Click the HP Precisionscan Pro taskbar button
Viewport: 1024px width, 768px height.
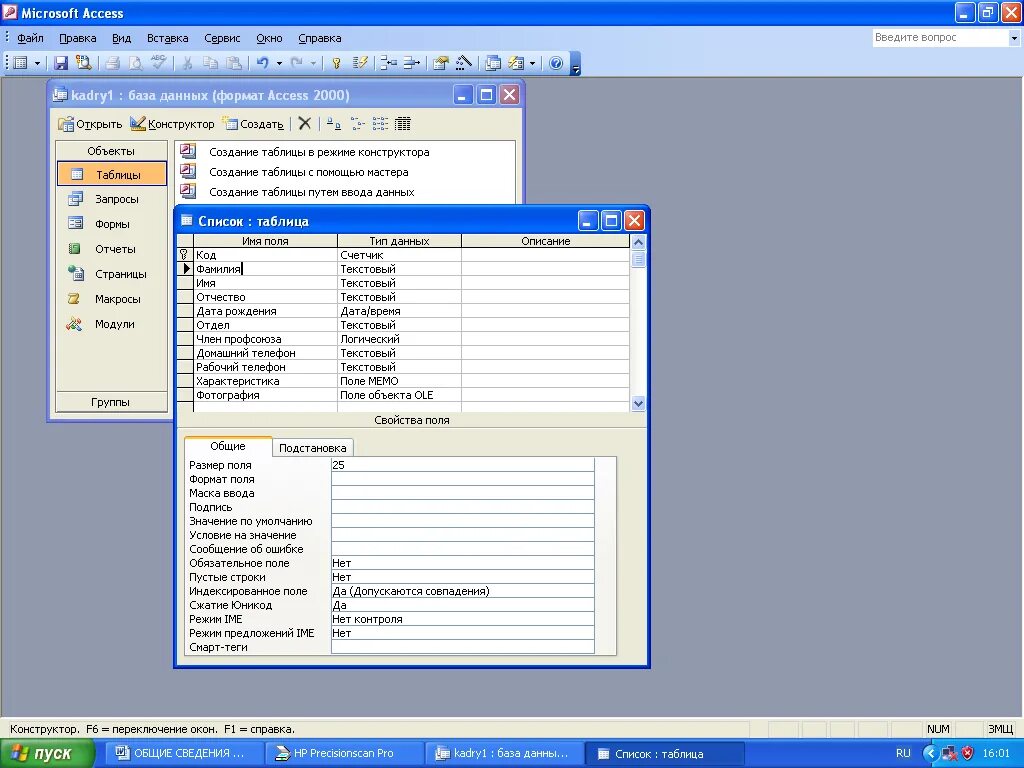pos(344,753)
